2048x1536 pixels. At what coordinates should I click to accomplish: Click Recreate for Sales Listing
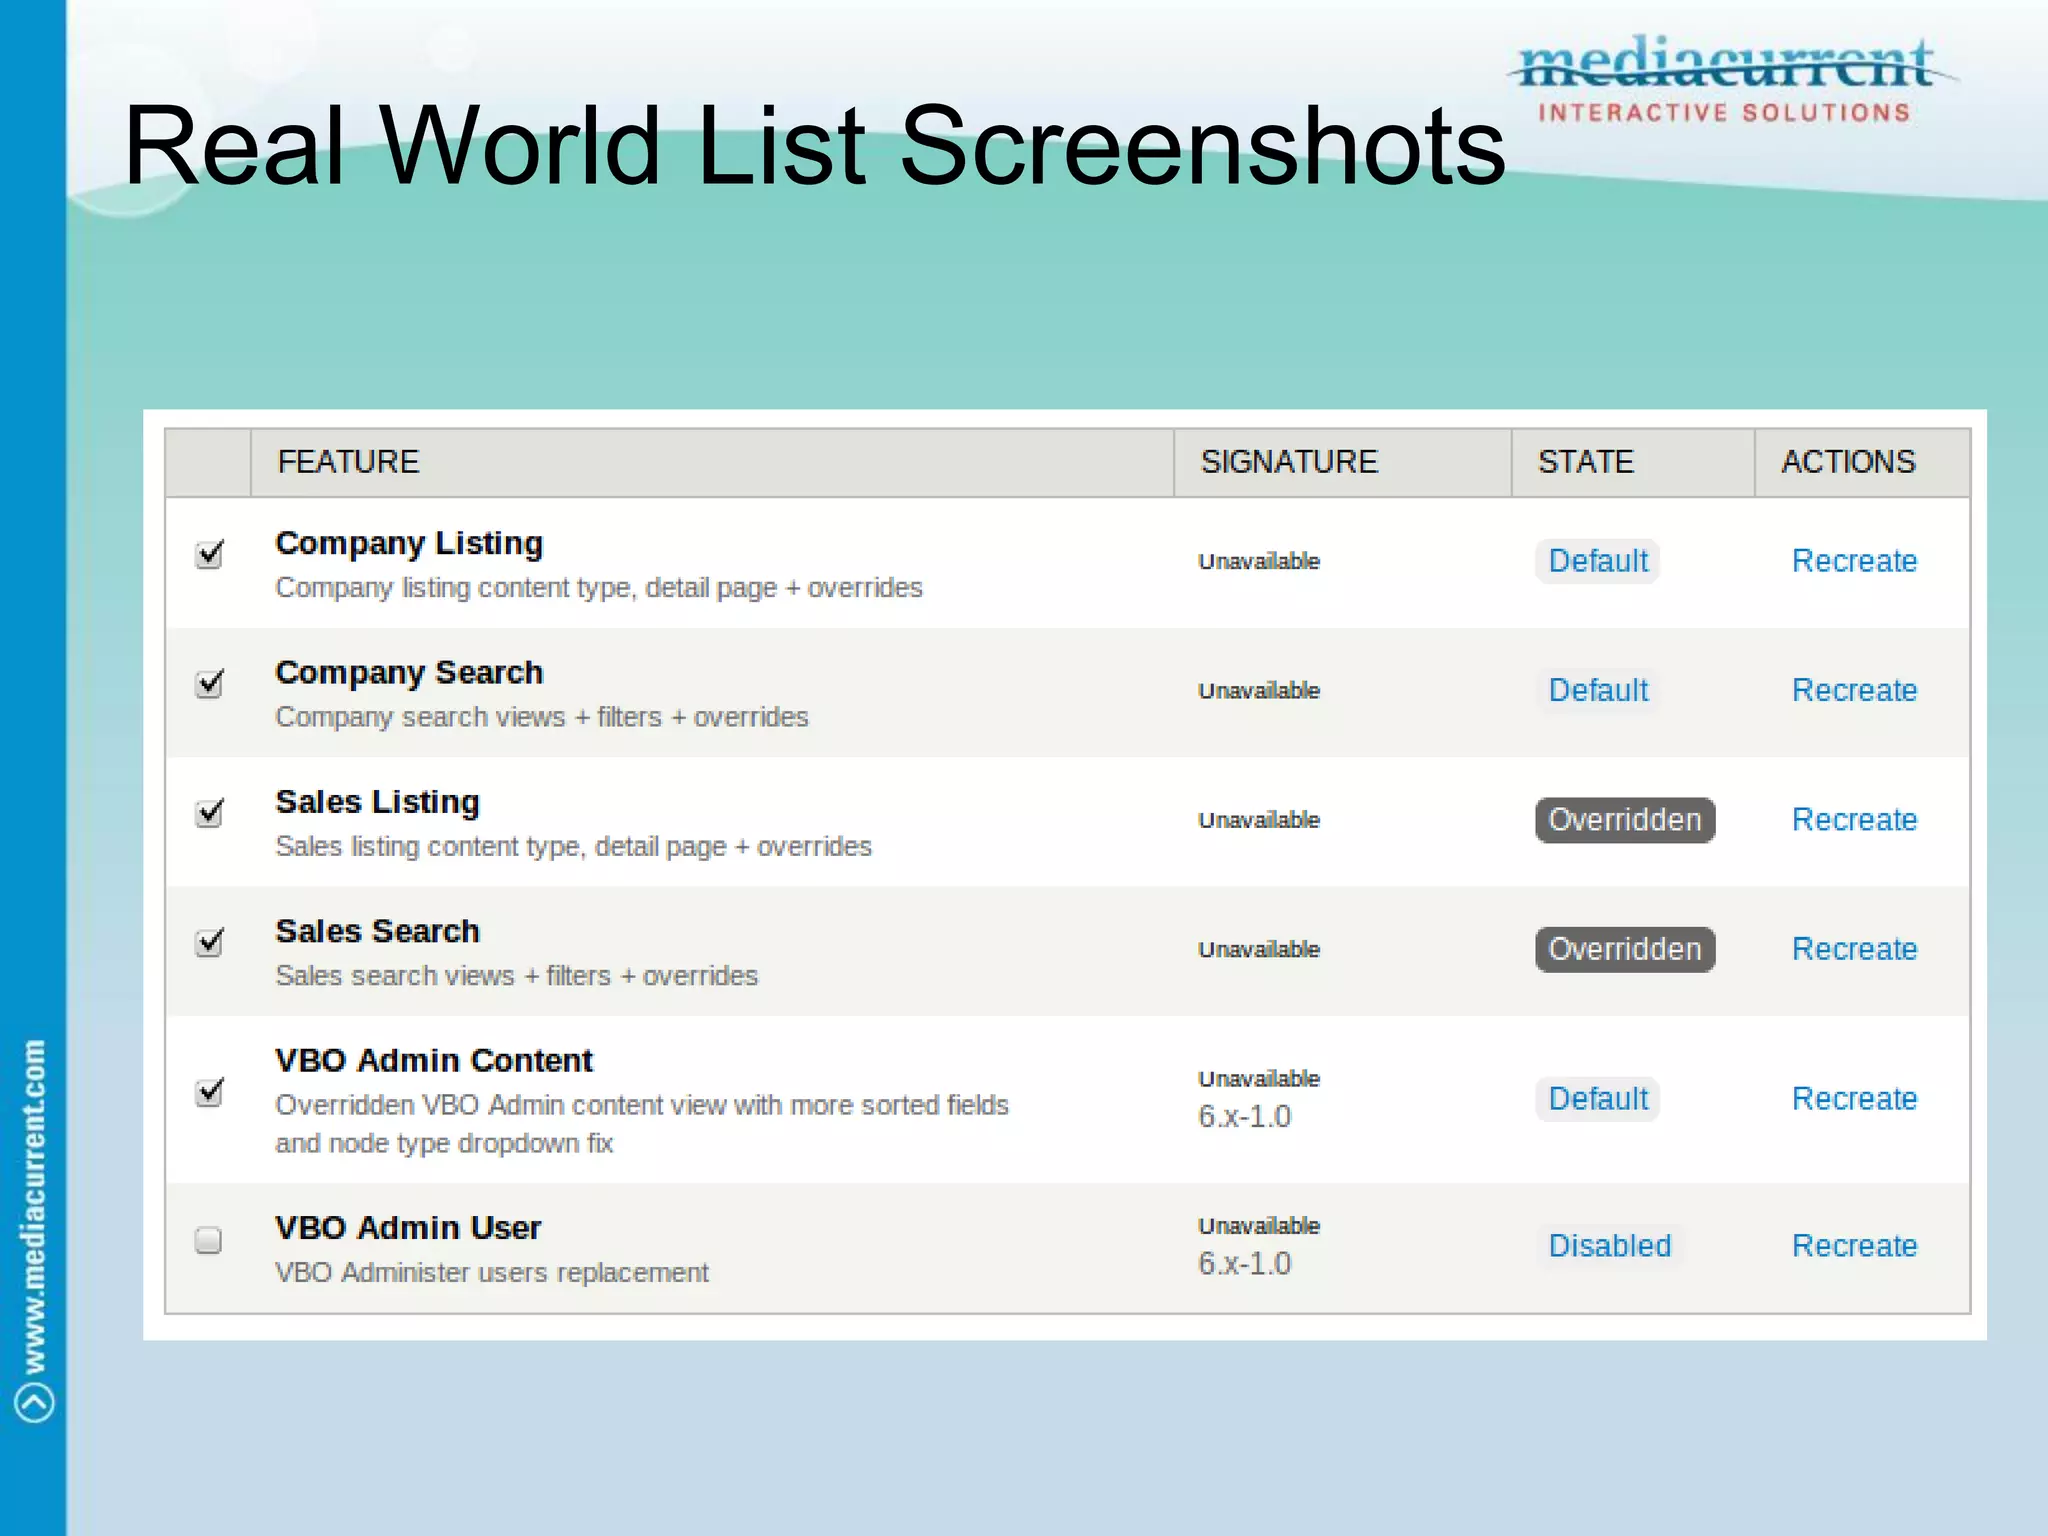(1854, 820)
